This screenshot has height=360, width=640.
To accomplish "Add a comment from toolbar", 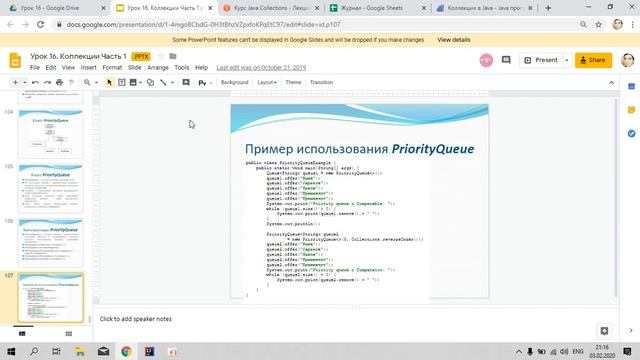I will [186, 82].
